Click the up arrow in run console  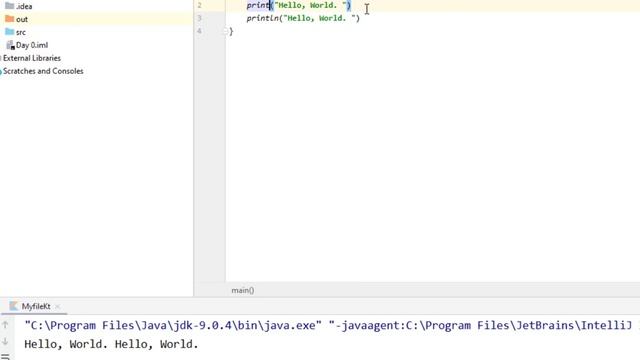pyautogui.click(x=5, y=325)
